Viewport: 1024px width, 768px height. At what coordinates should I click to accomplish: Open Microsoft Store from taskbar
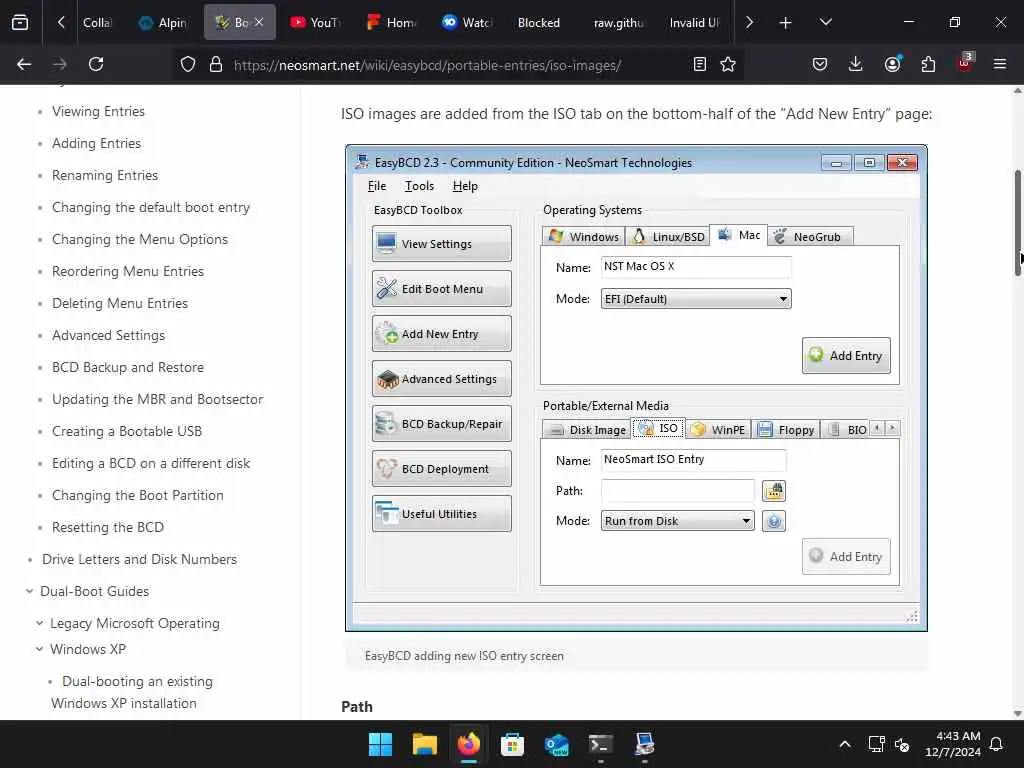click(x=512, y=744)
